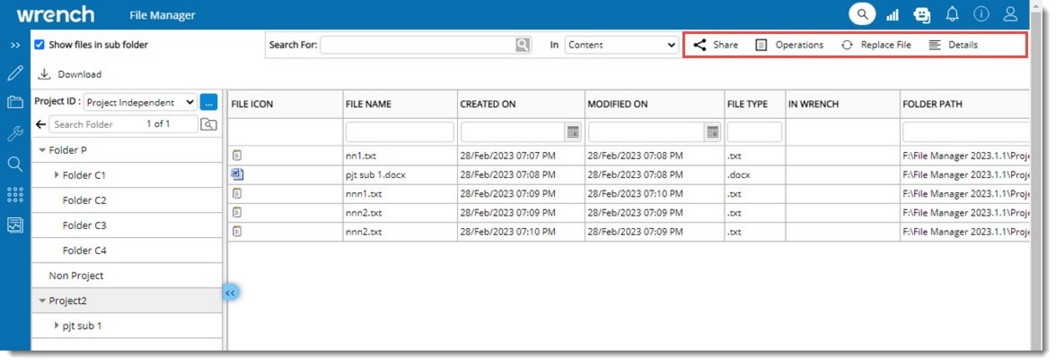Screen dimensions: 1056x364
Task: Click the file icon for nnn1.txt
Action: [237, 193]
